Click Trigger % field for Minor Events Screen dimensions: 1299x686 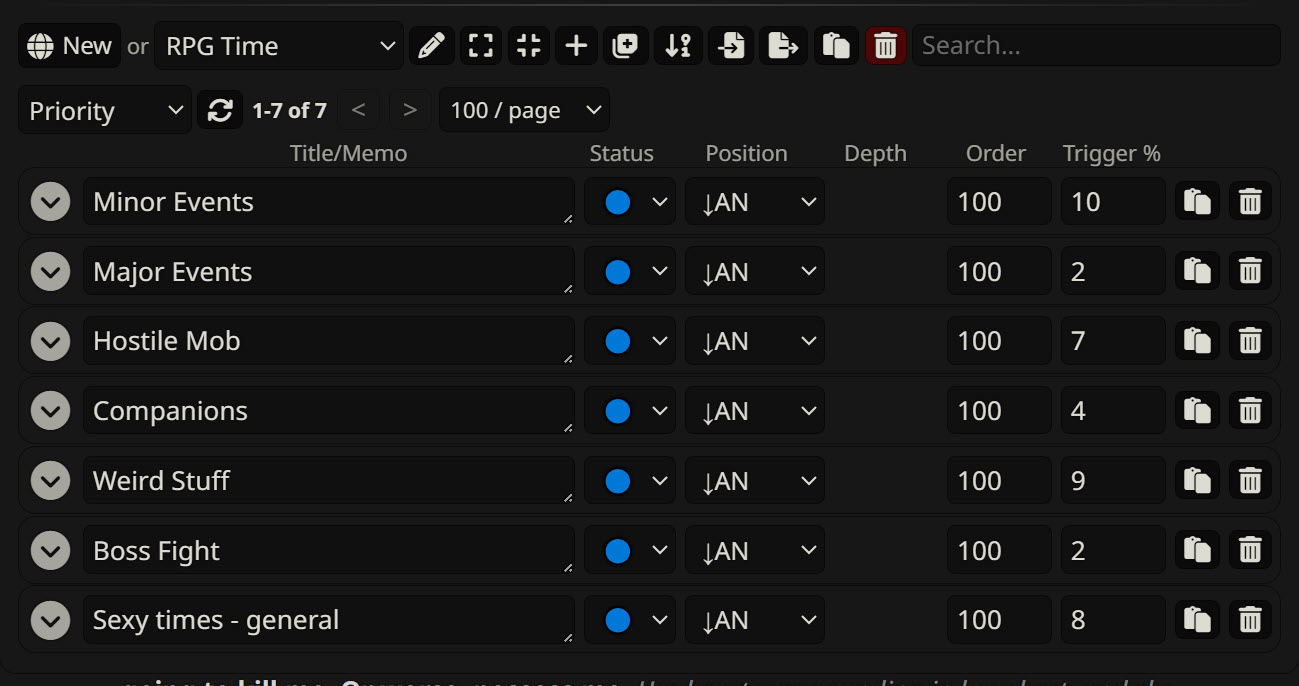pyautogui.click(x=1113, y=202)
